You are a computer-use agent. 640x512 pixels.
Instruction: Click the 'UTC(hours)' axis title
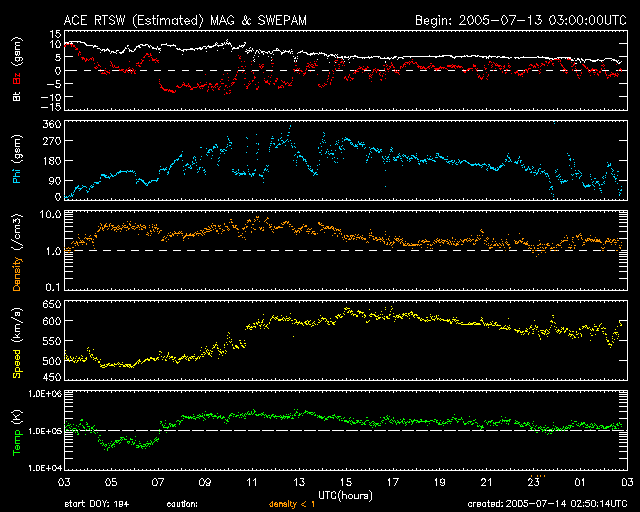345,496
